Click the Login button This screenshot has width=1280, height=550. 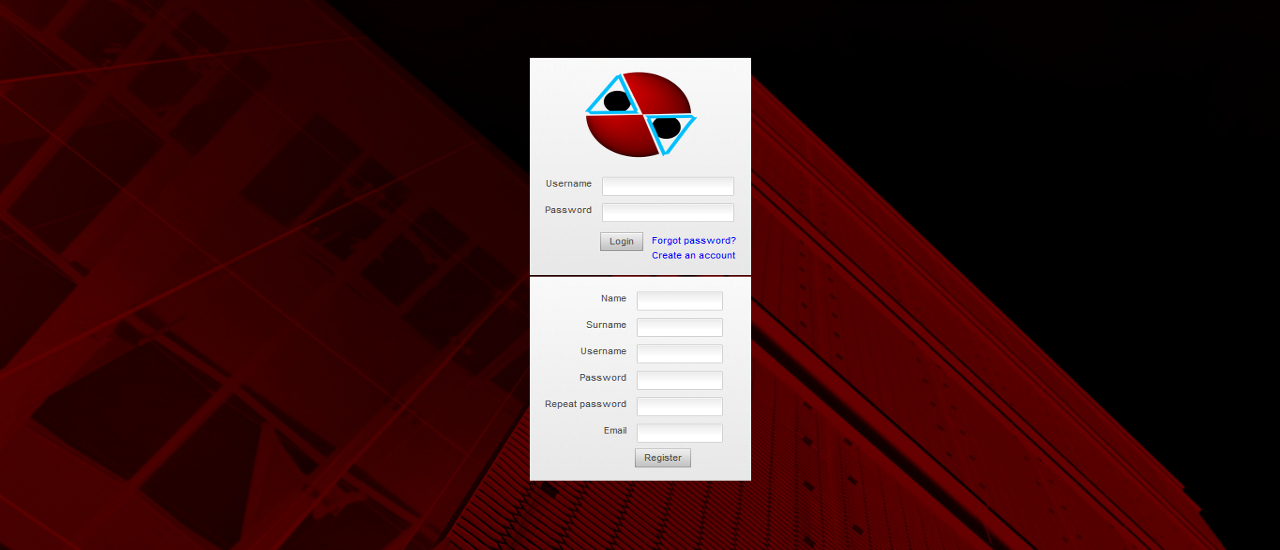(621, 241)
